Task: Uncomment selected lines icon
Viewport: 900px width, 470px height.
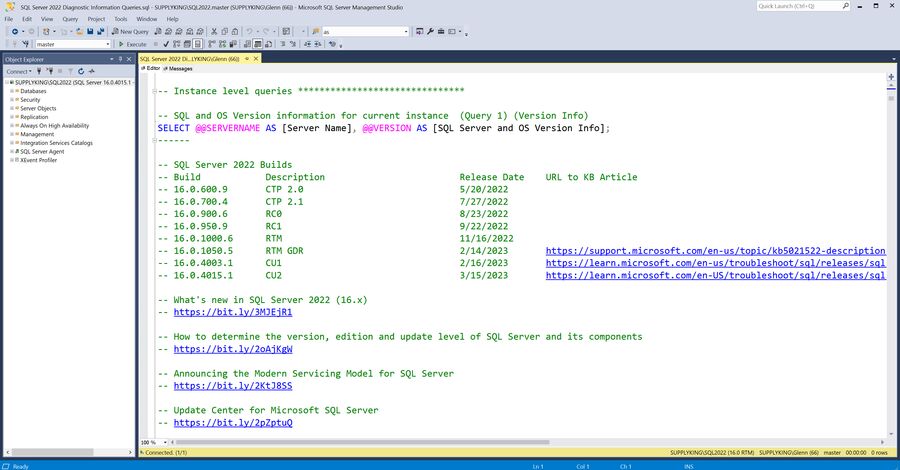Action: (x=293, y=44)
